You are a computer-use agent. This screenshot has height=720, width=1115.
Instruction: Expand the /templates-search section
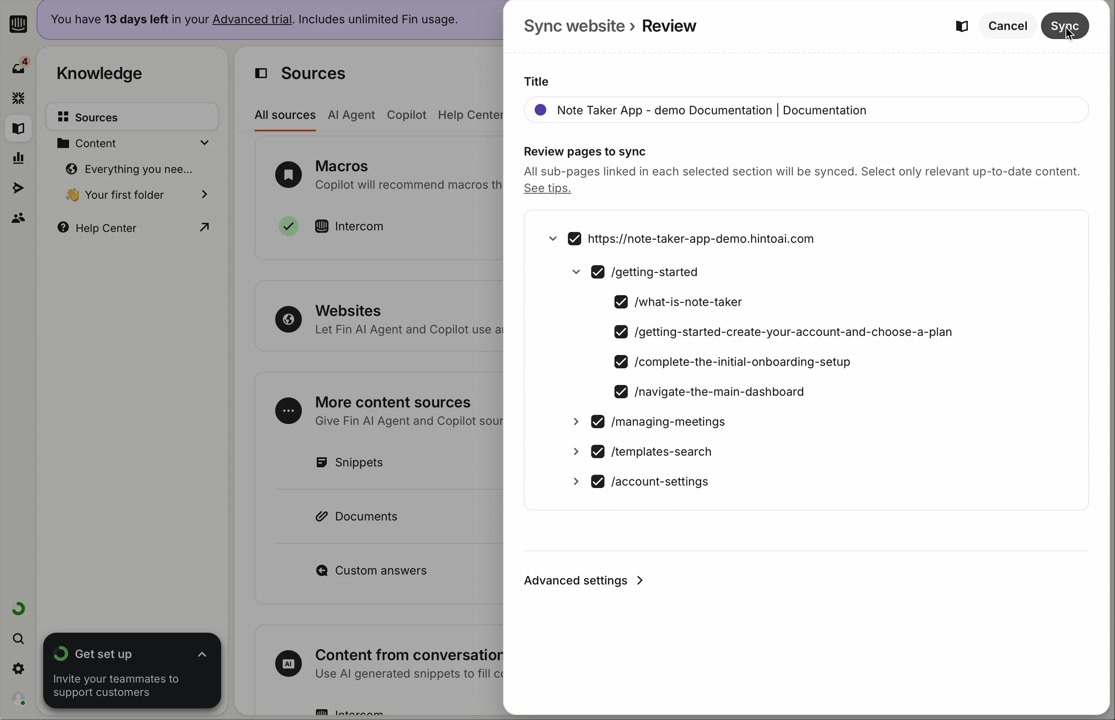[x=576, y=452]
